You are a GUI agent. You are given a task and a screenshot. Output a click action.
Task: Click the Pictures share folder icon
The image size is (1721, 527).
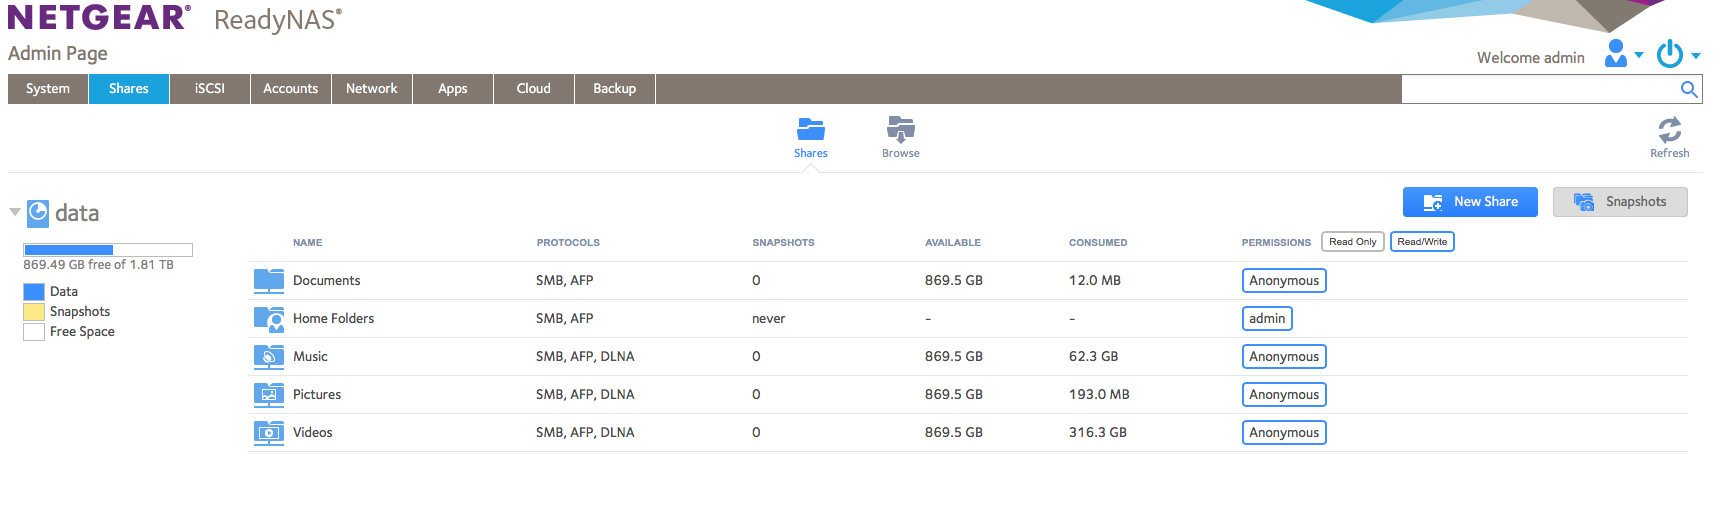268,395
